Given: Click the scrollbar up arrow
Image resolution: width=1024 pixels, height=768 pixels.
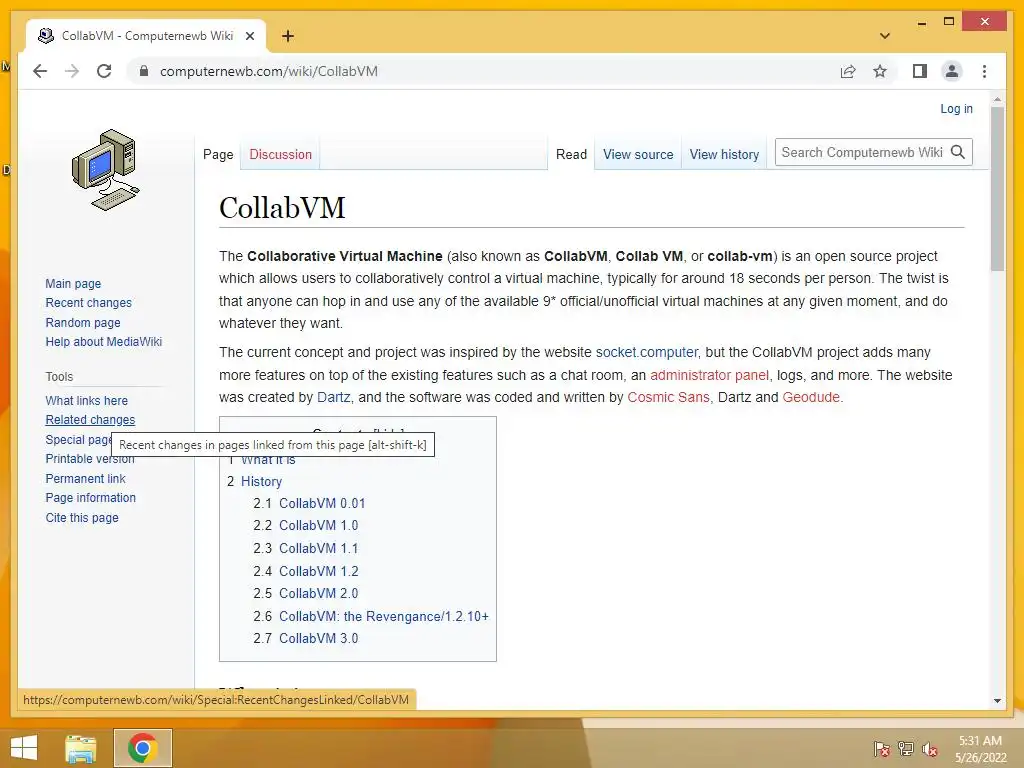Looking at the screenshot, I should click(997, 99).
